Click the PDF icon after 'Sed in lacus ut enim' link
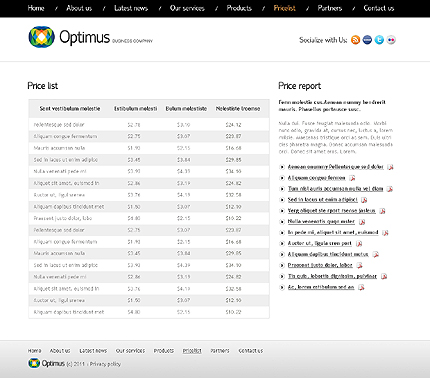 coord(364,200)
